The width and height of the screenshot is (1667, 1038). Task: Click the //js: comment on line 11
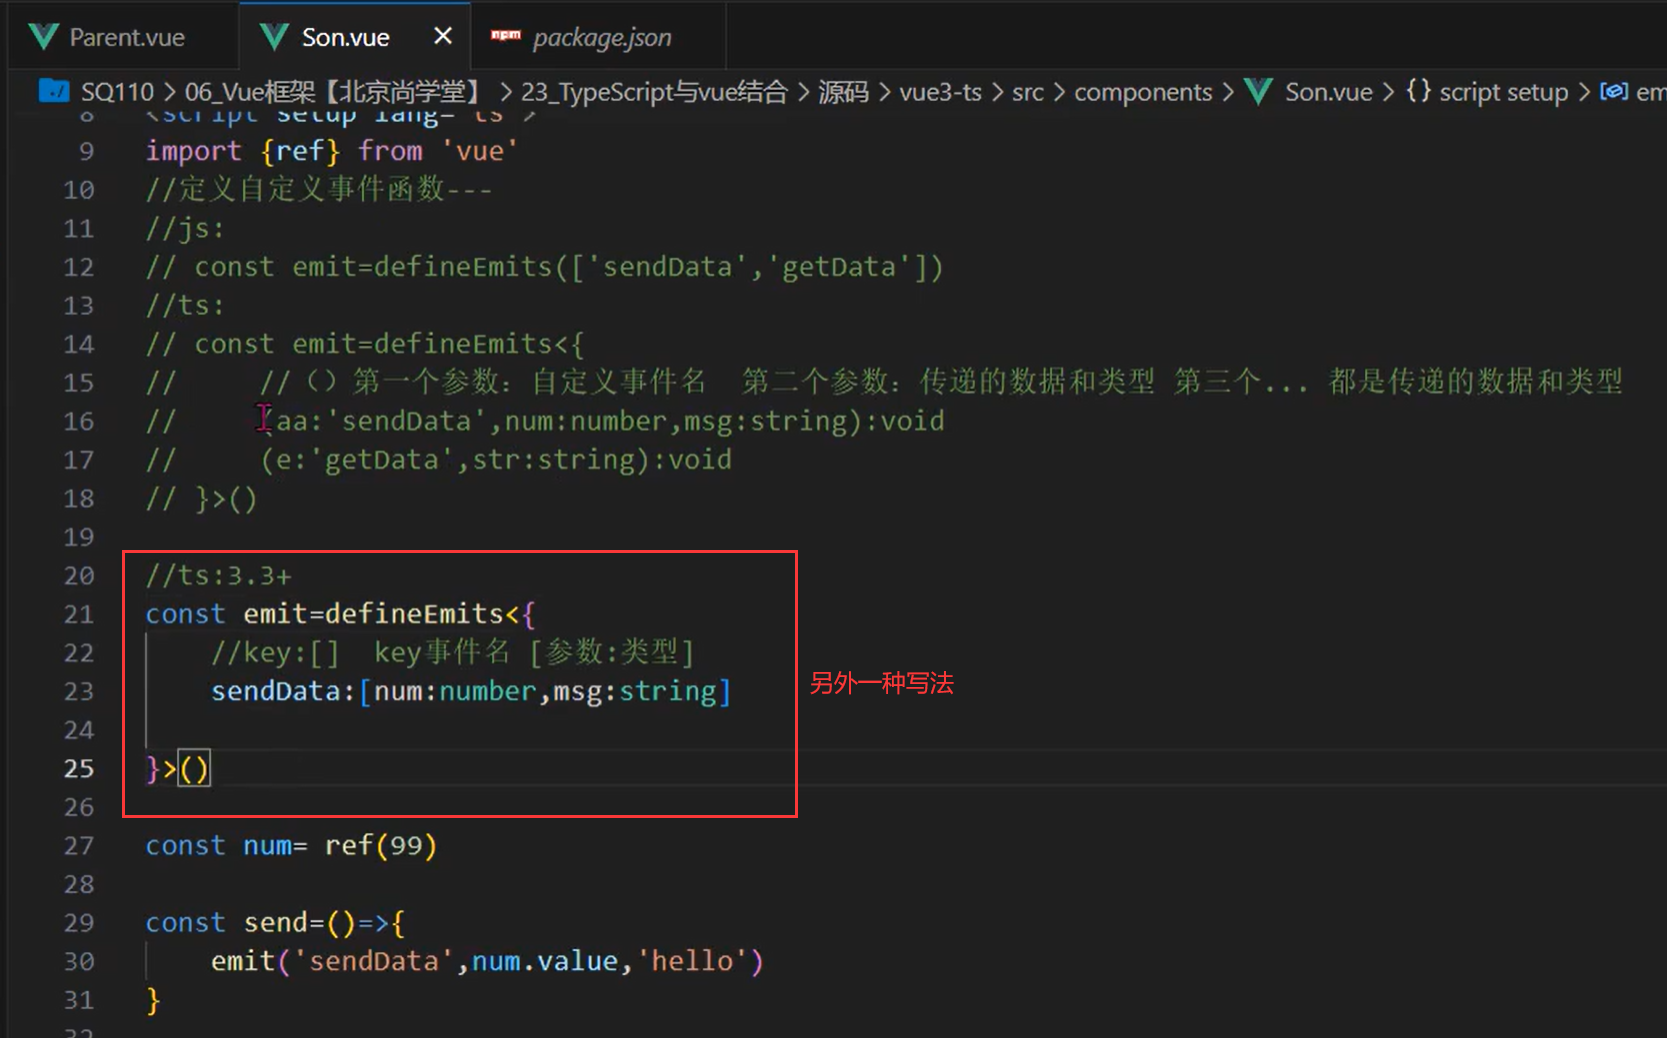(185, 228)
